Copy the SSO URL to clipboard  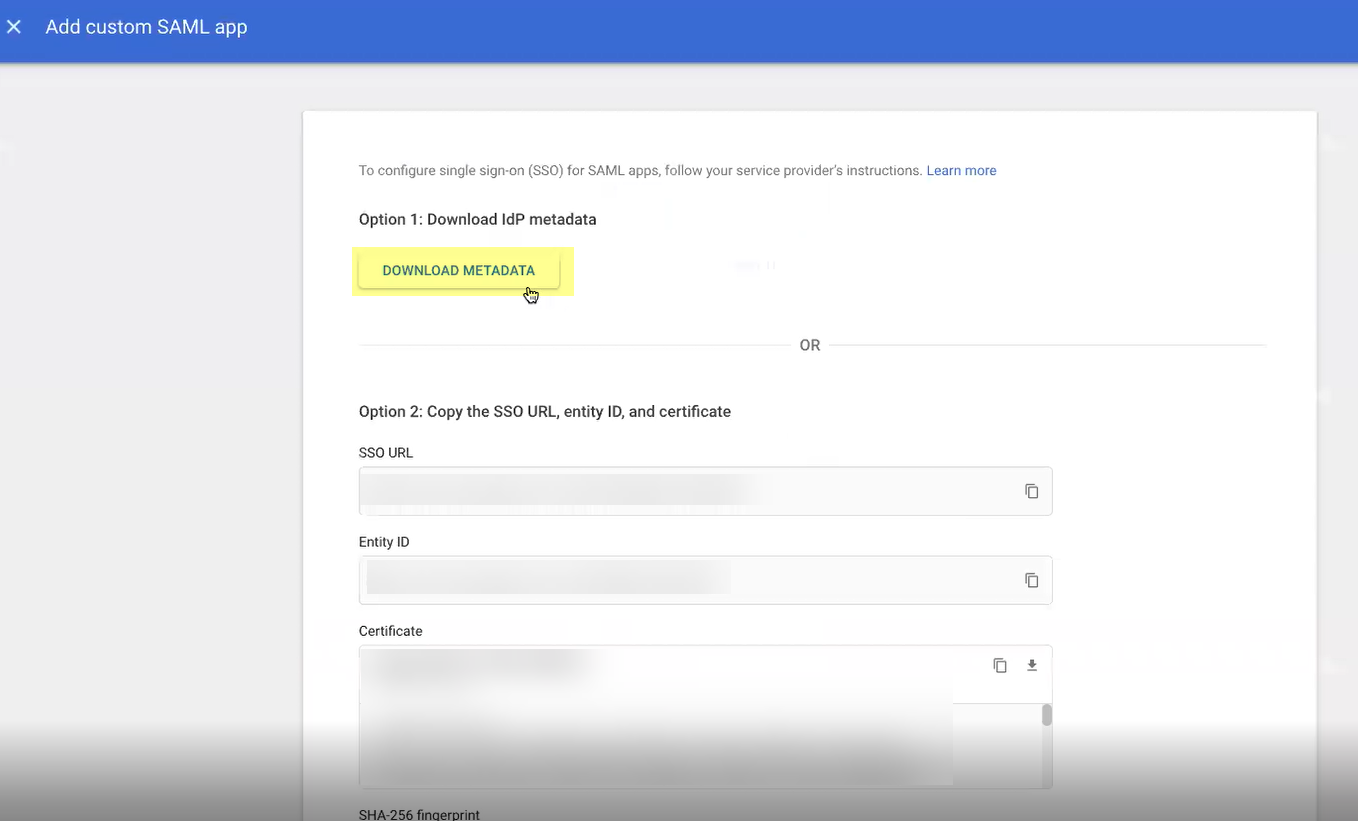(1031, 491)
